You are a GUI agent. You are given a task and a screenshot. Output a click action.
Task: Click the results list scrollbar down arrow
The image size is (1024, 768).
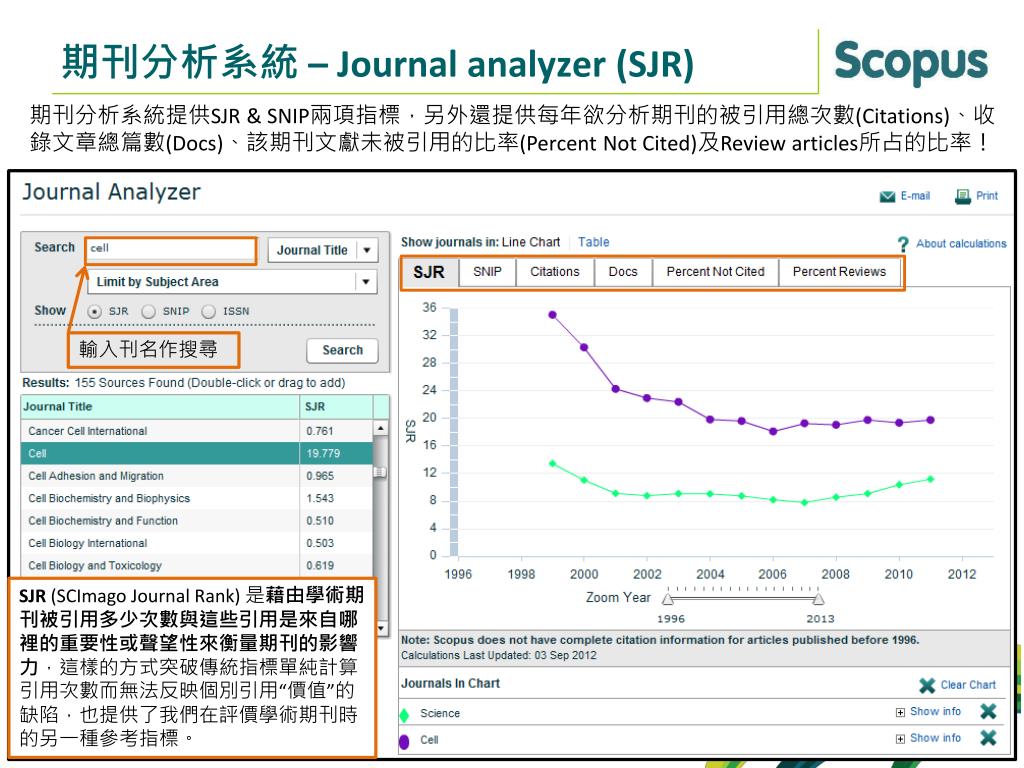coord(381,628)
